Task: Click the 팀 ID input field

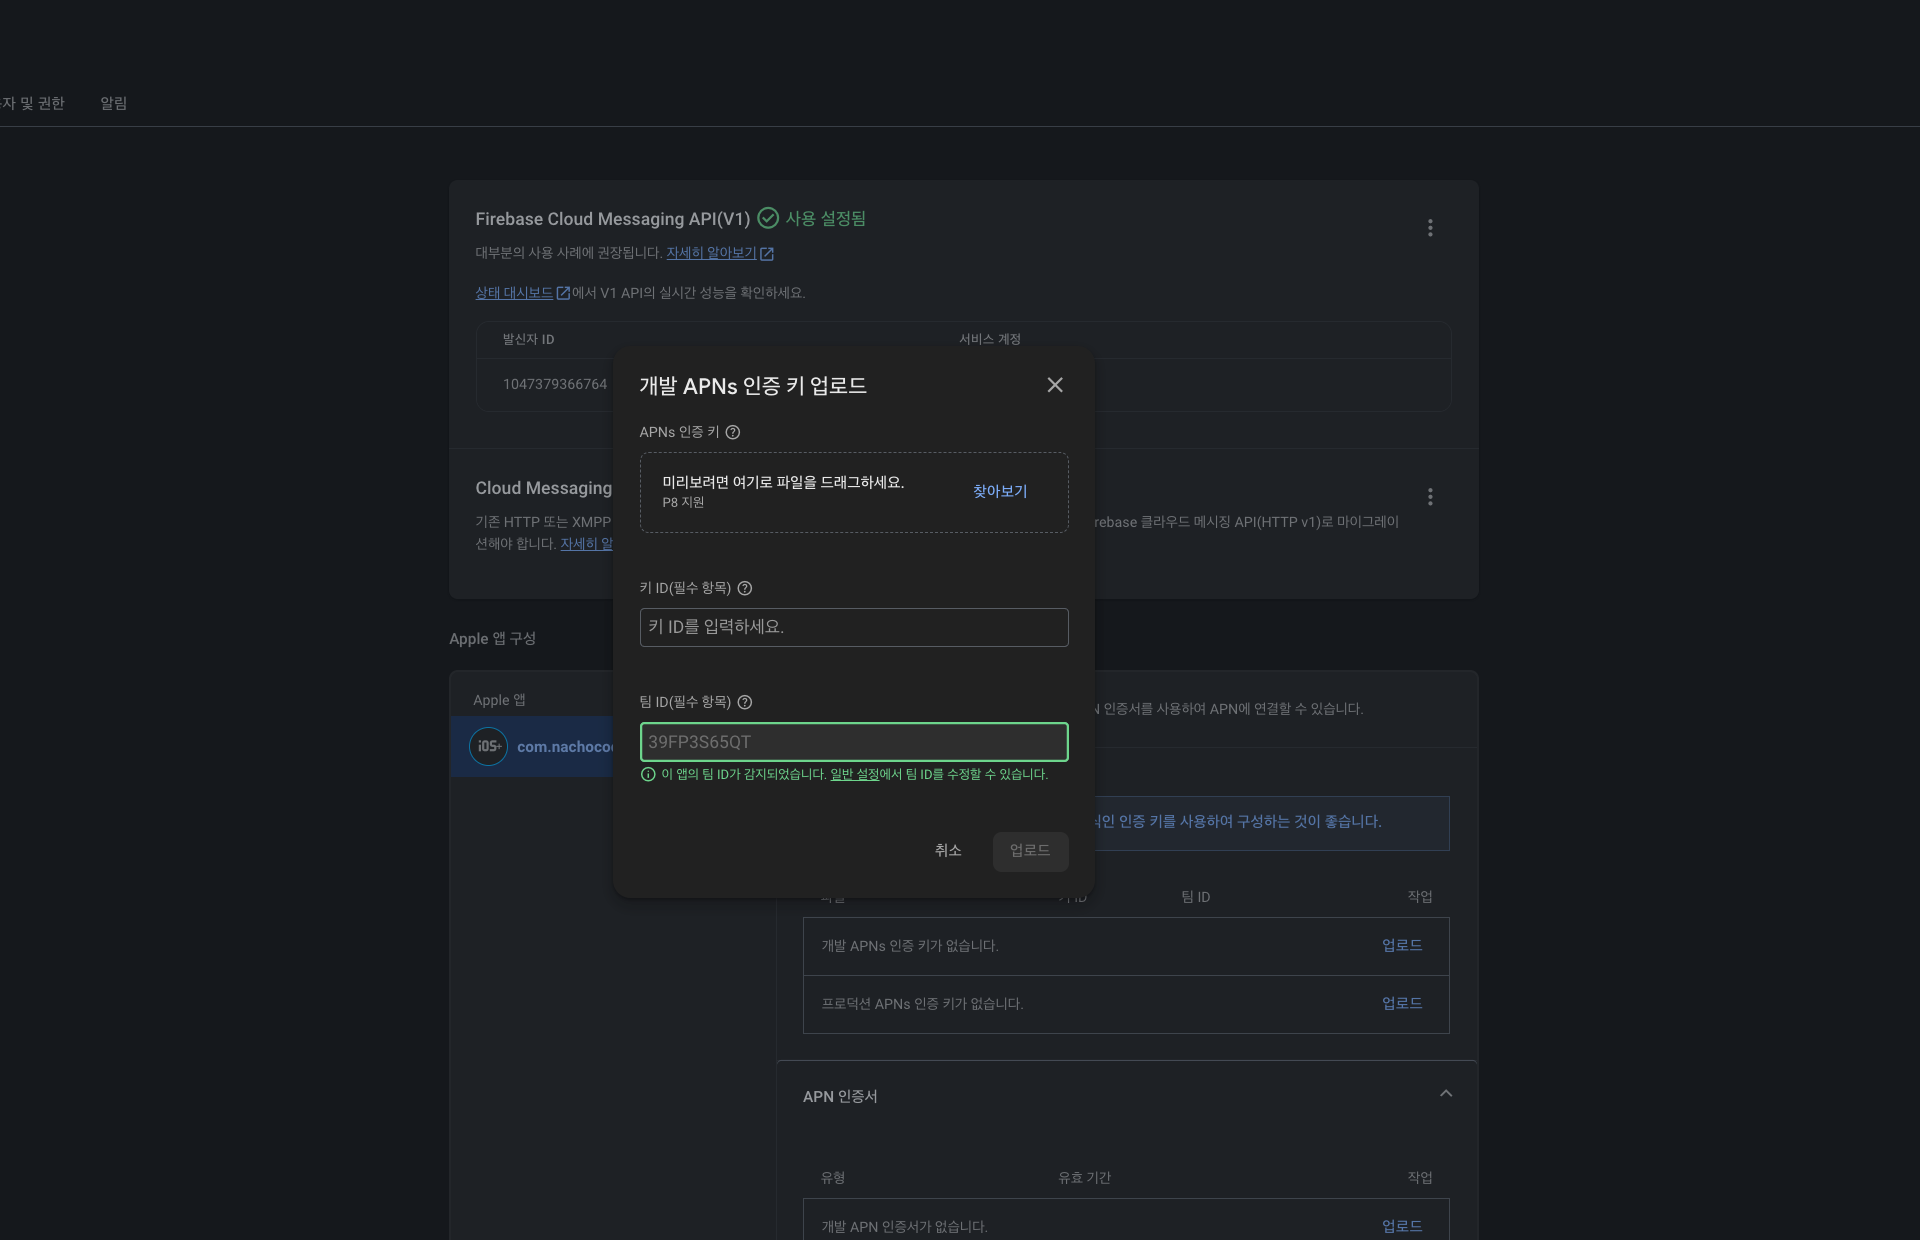Action: pyautogui.click(x=853, y=742)
